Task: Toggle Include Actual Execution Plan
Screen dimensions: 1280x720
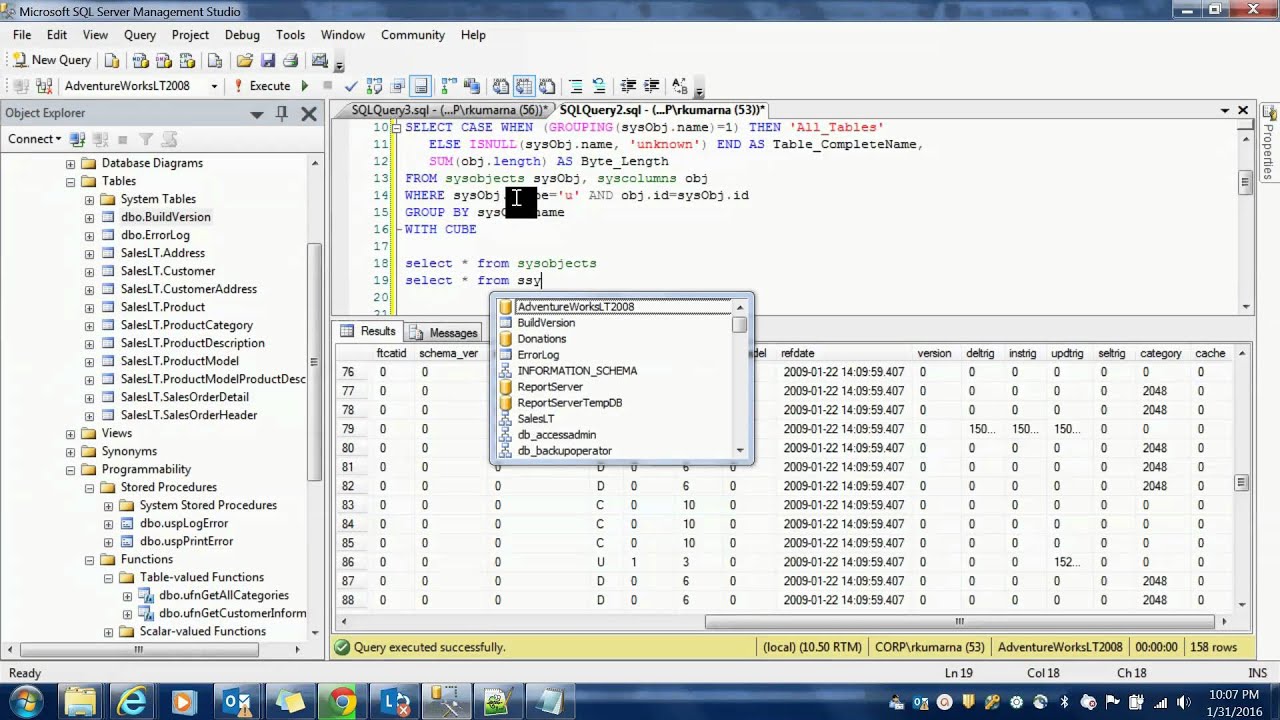Action: (447, 86)
